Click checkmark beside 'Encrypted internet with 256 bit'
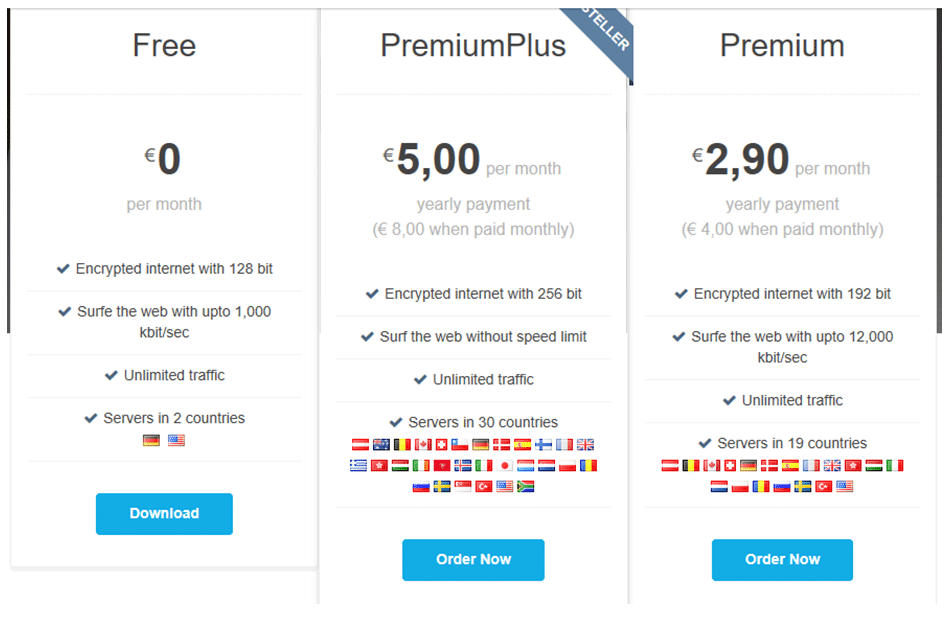The width and height of the screenshot is (950, 617). [x=372, y=294]
